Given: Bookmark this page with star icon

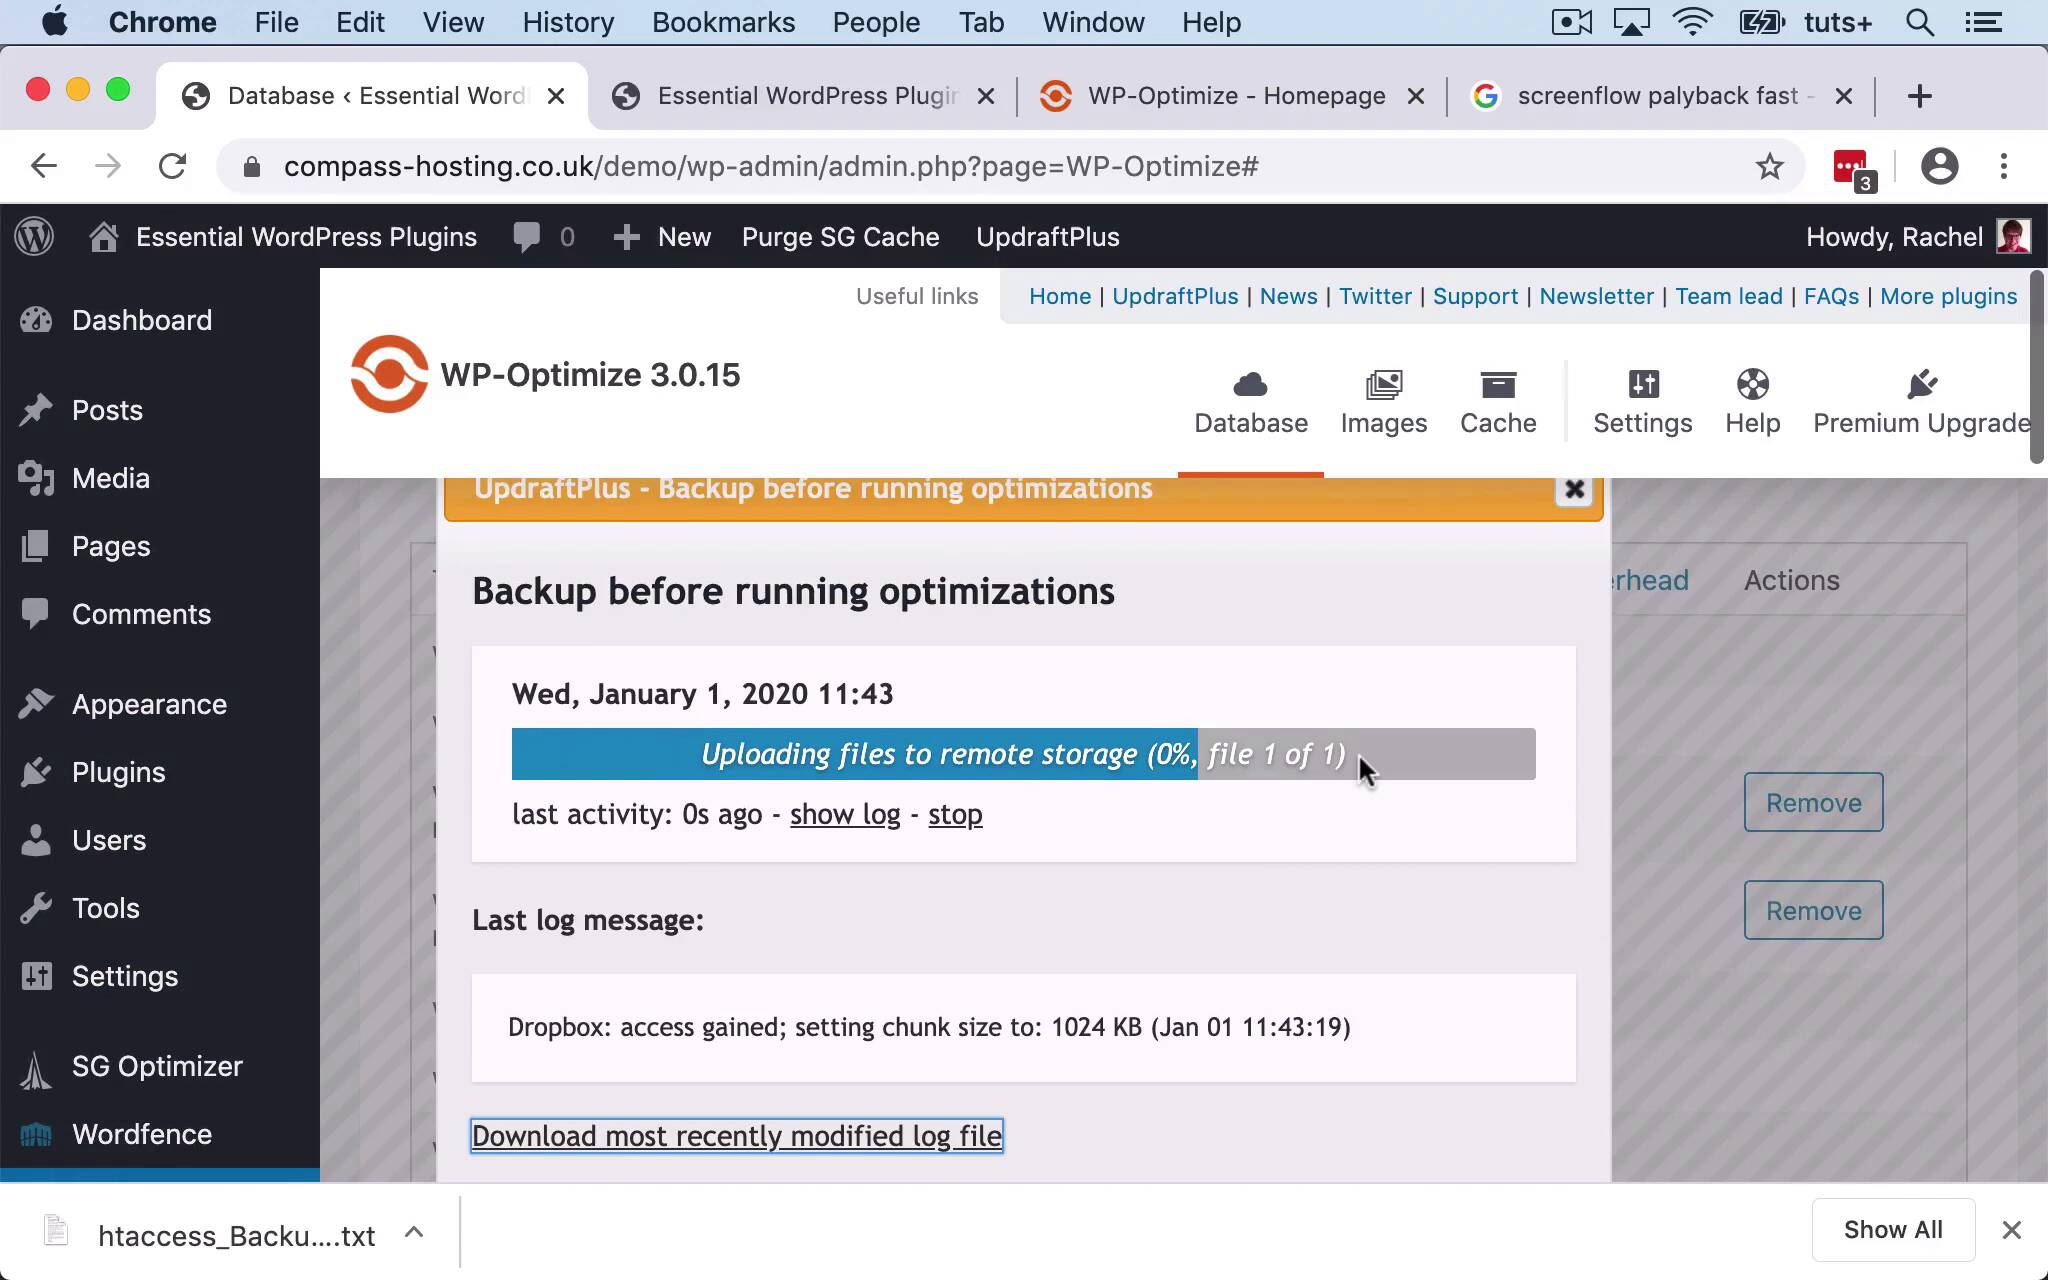Looking at the screenshot, I should (1769, 166).
